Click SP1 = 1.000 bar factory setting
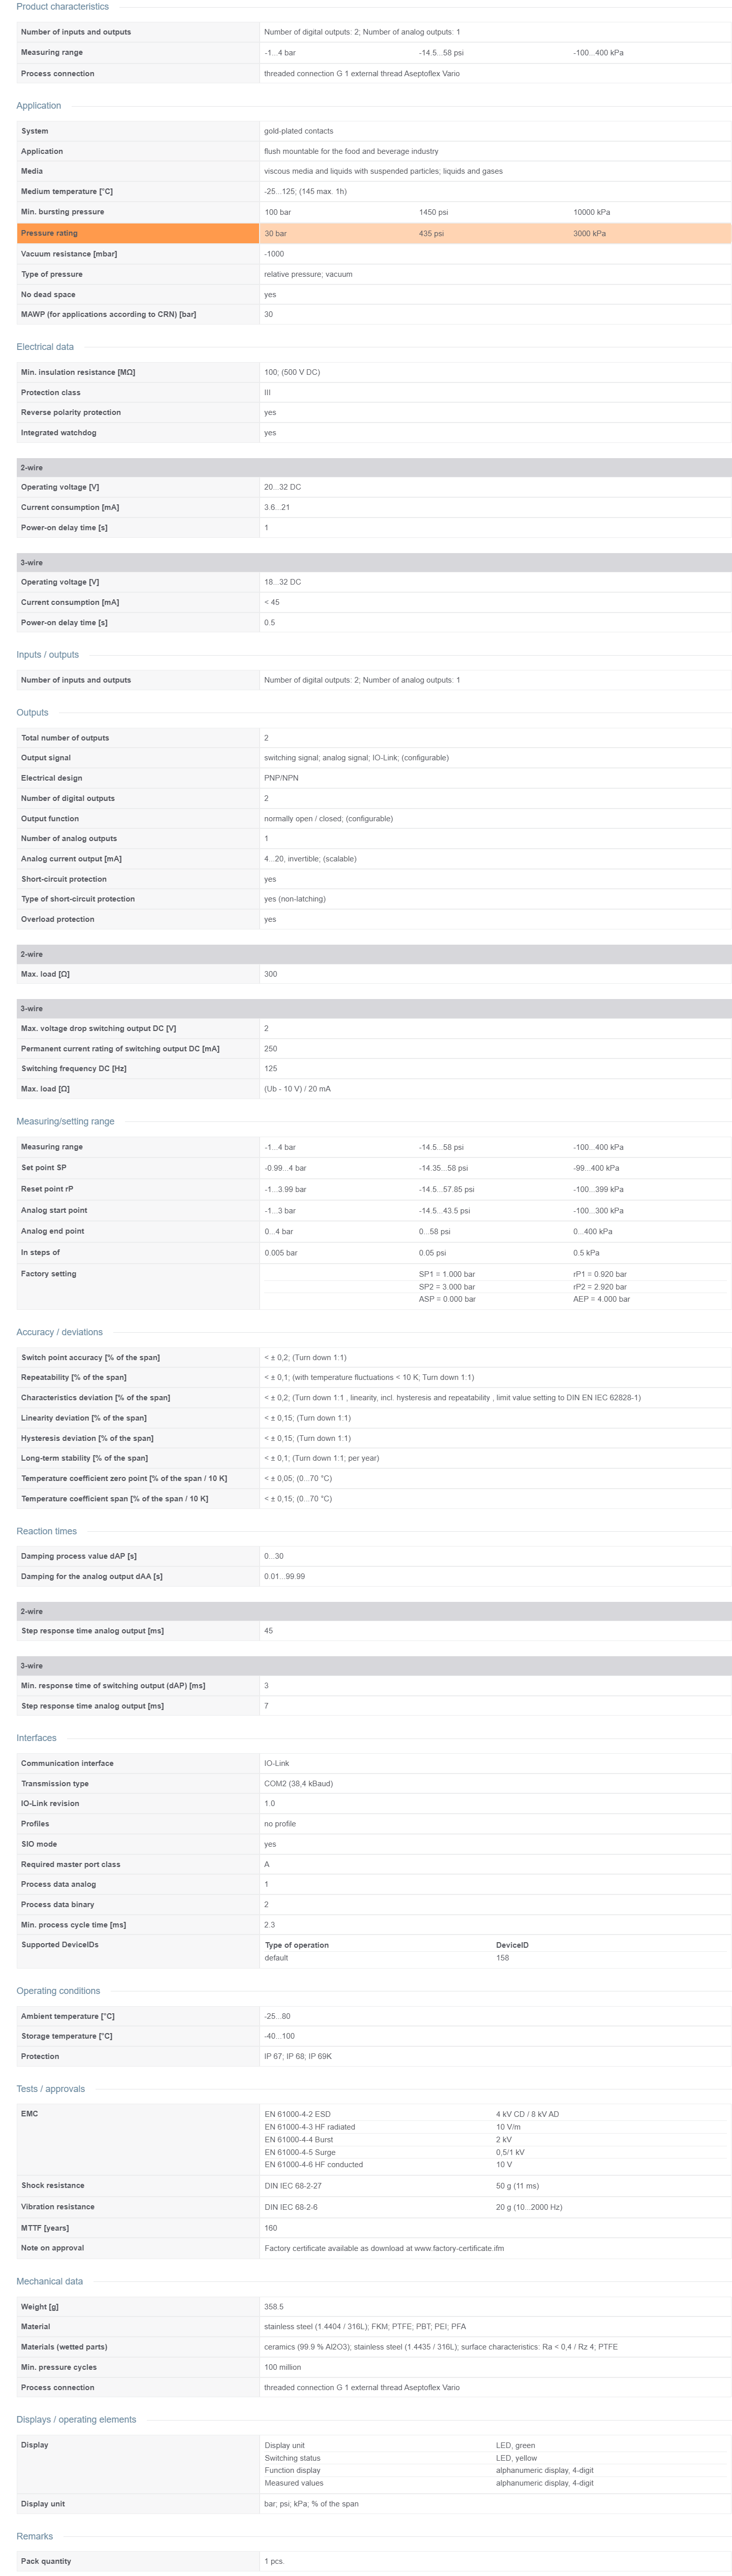The image size is (732, 2576). [x=447, y=1274]
